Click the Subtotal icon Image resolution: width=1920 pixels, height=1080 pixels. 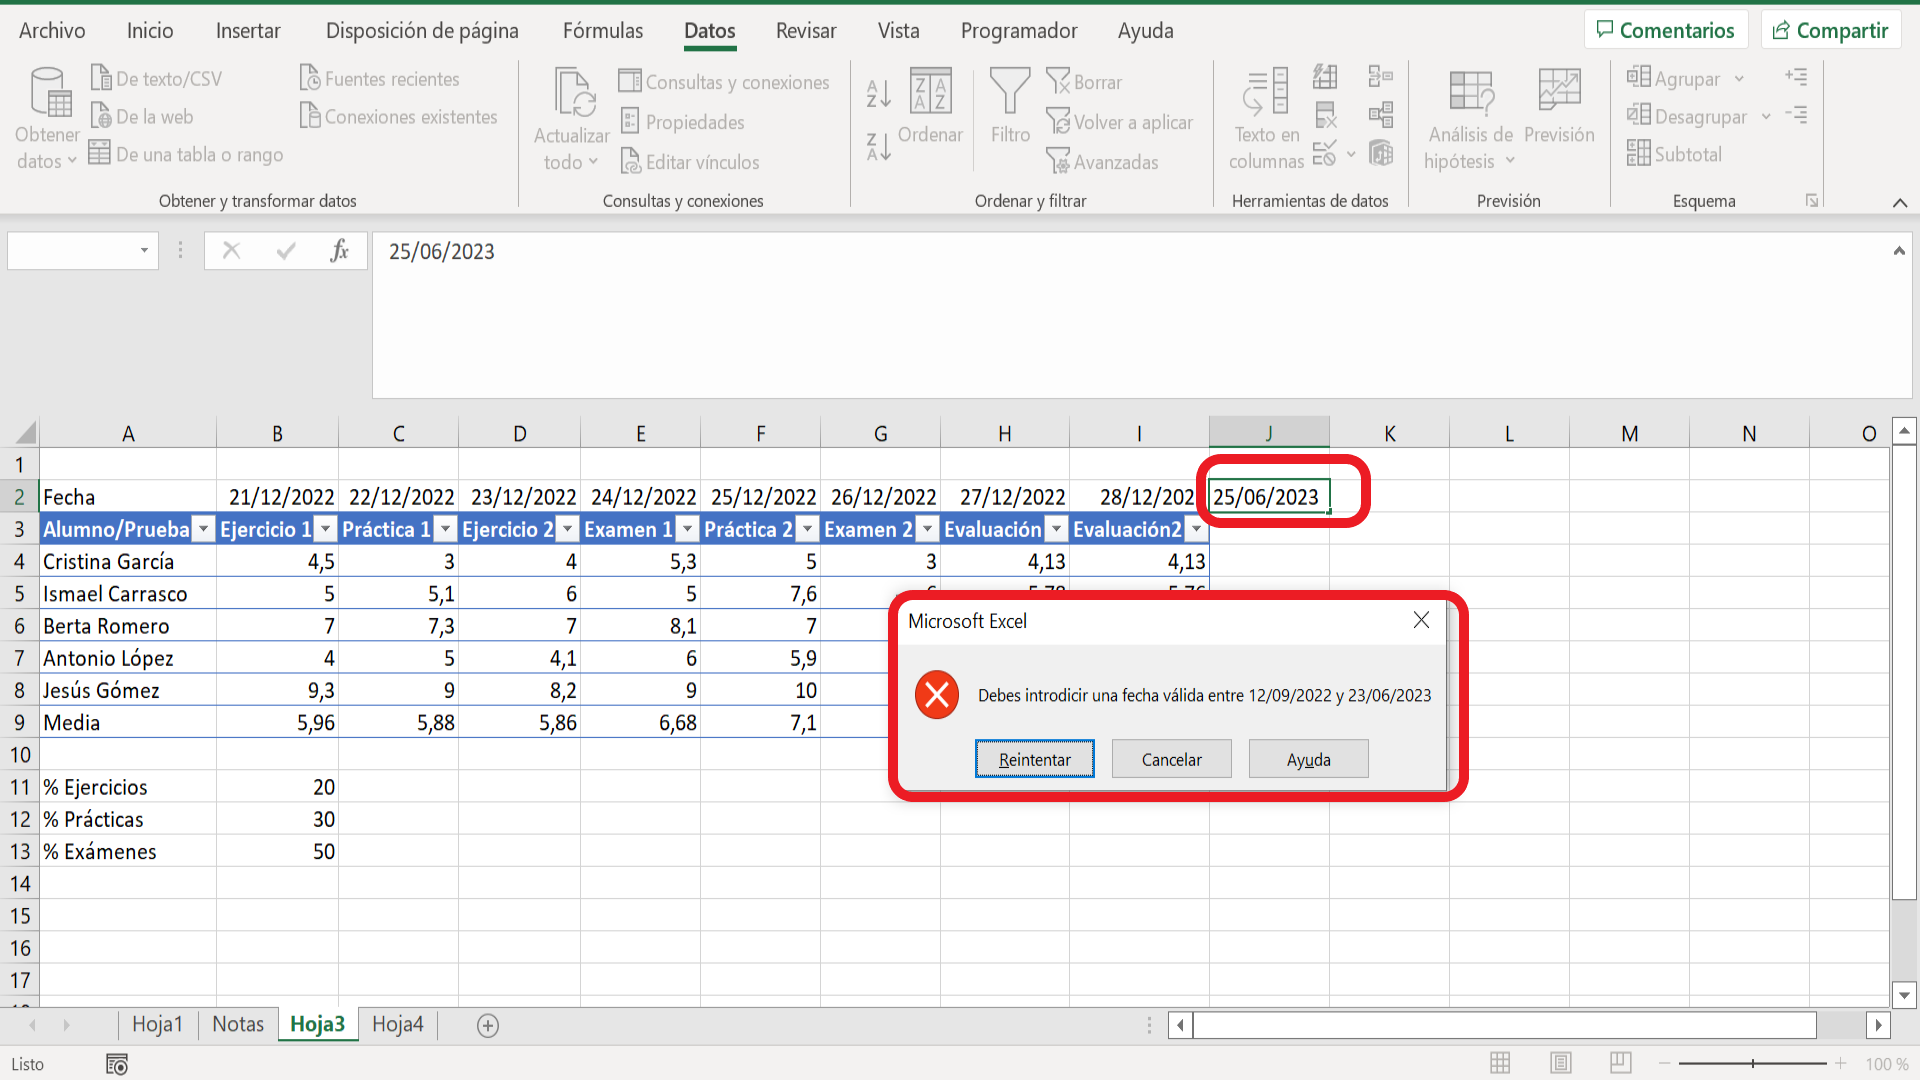(x=1638, y=153)
